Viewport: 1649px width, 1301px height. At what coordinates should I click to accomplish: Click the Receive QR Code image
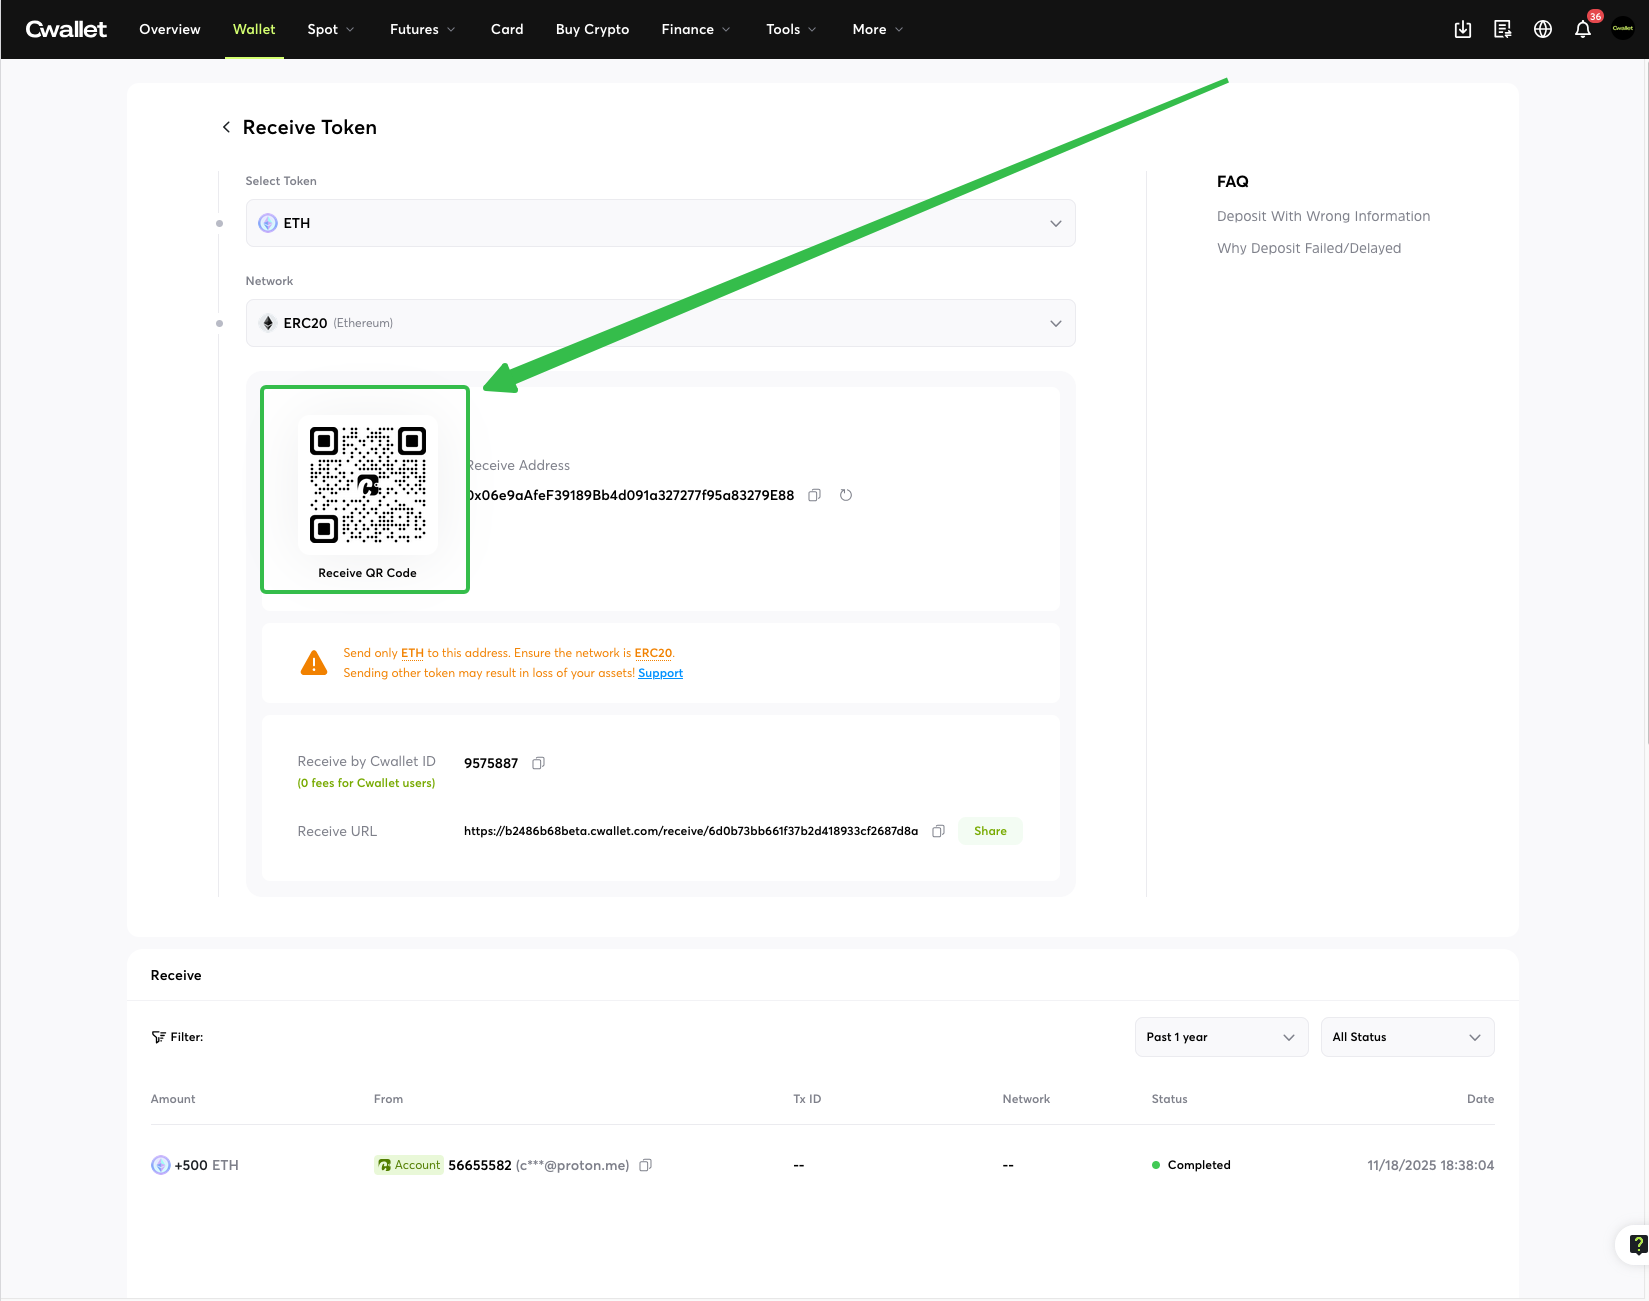click(368, 485)
